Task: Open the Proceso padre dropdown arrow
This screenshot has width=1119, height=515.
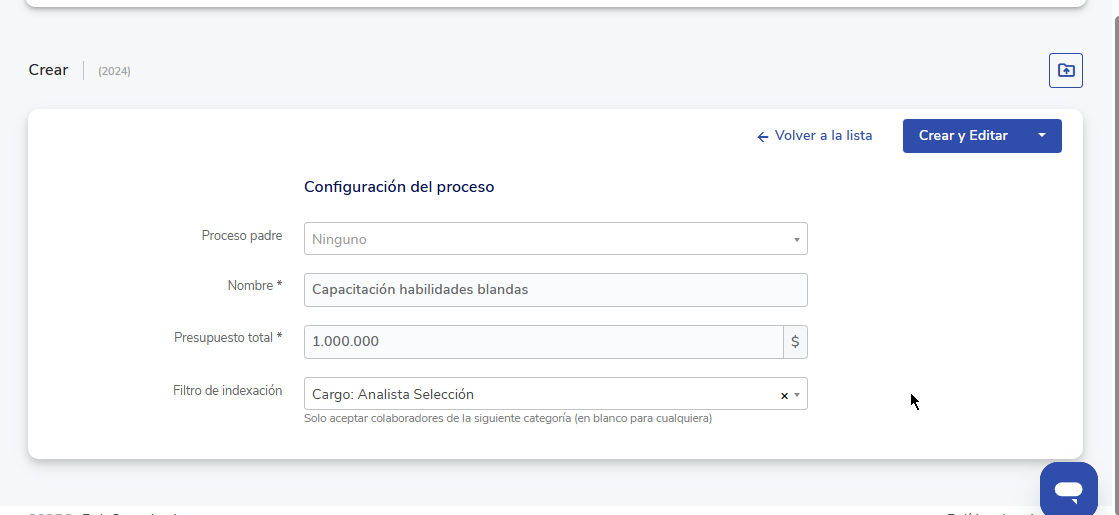Action: pos(796,240)
